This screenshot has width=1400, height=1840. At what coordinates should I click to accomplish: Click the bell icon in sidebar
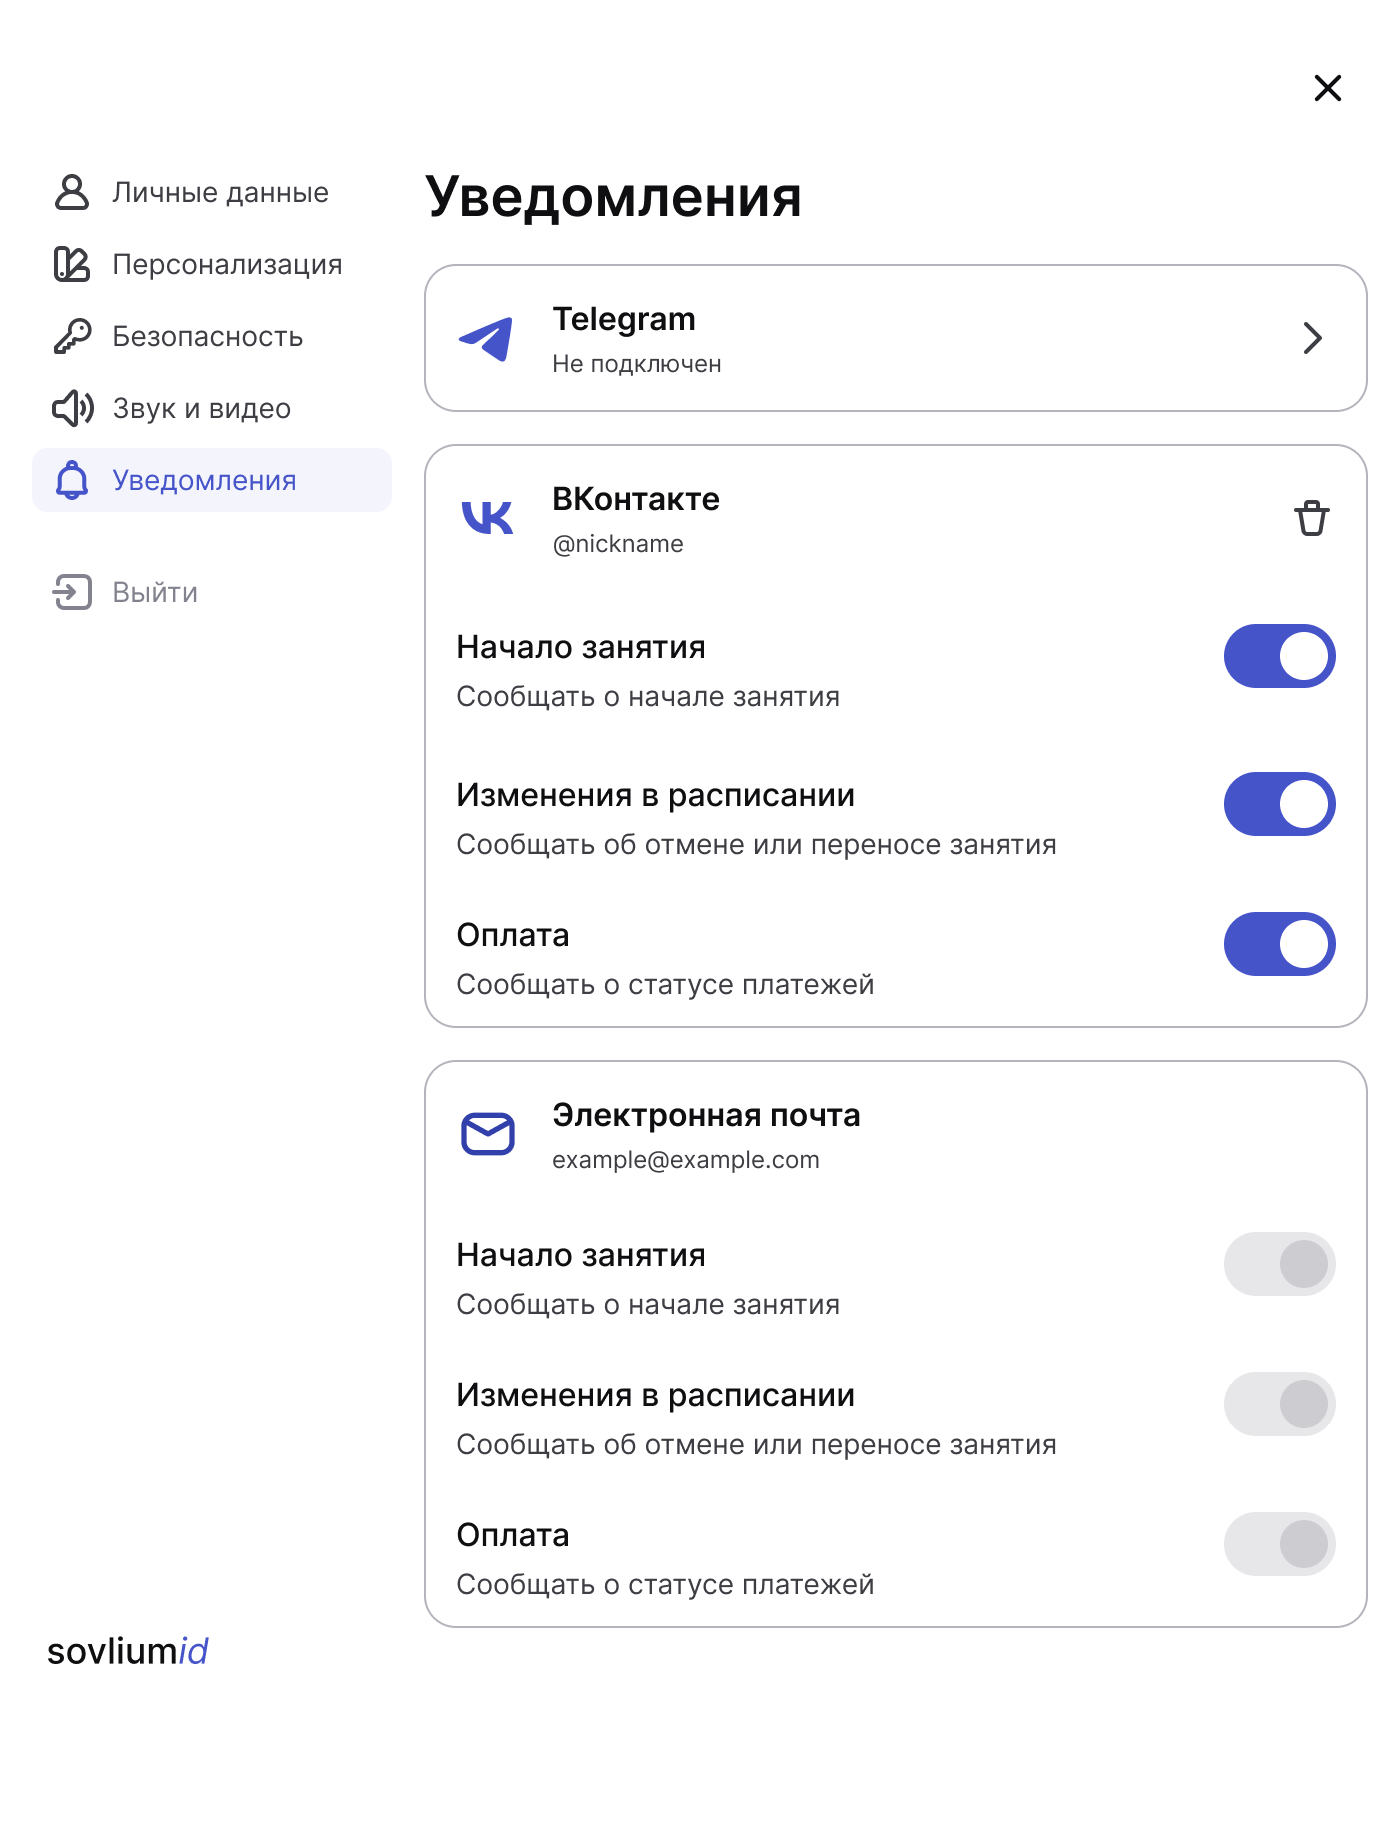click(x=72, y=480)
